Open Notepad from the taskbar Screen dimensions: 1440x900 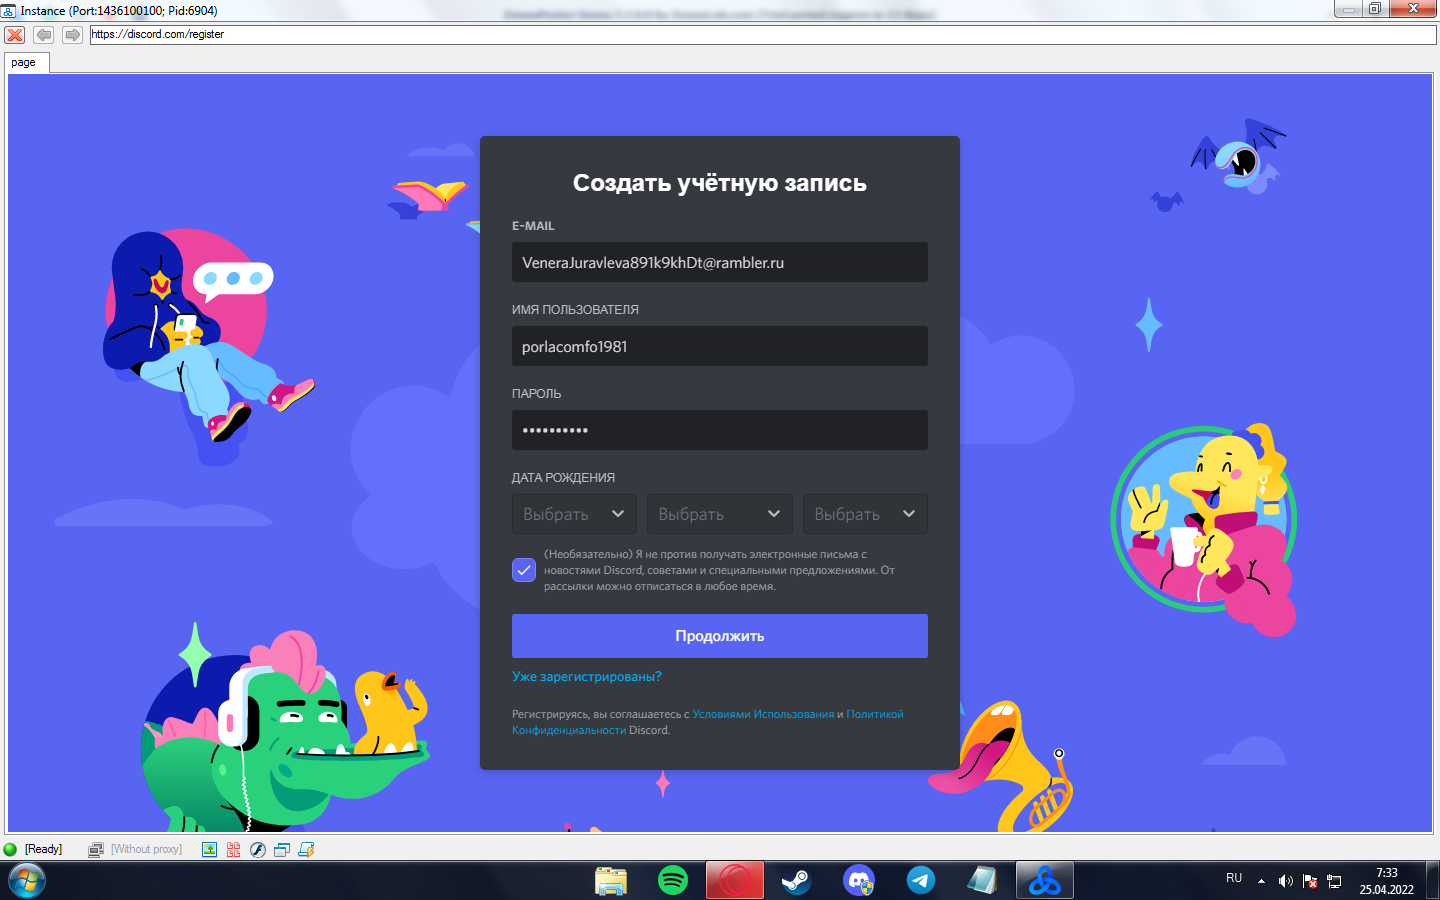tap(983, 881)
